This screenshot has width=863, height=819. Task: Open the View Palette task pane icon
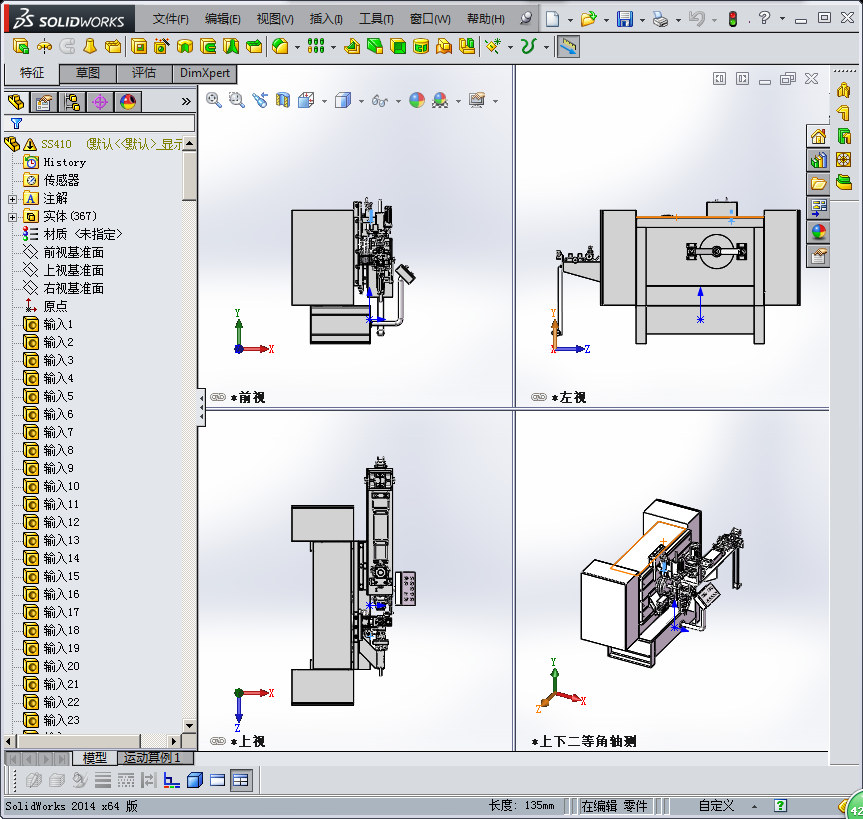click(x=818, y=208)
